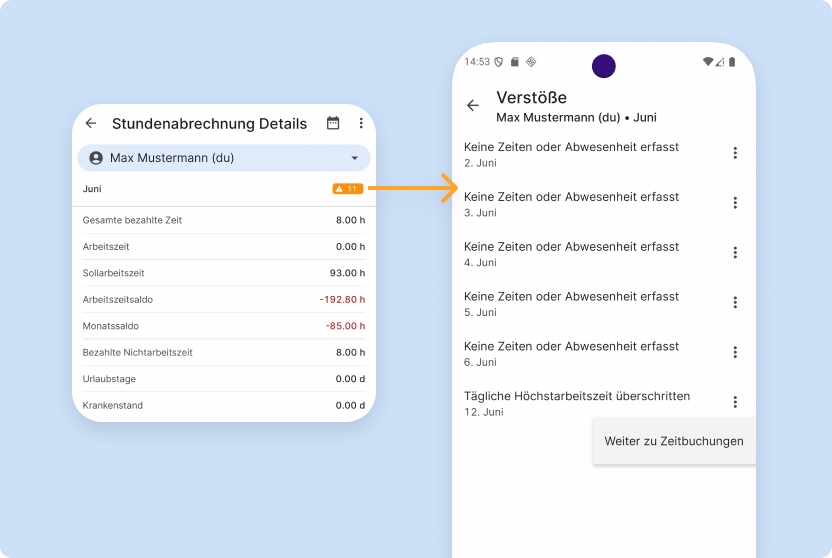Select the Tägliche Höchstarbeitszeit überschritten violation
The width and height of the screenshot is (832, 558).
(x=577, y=402)
